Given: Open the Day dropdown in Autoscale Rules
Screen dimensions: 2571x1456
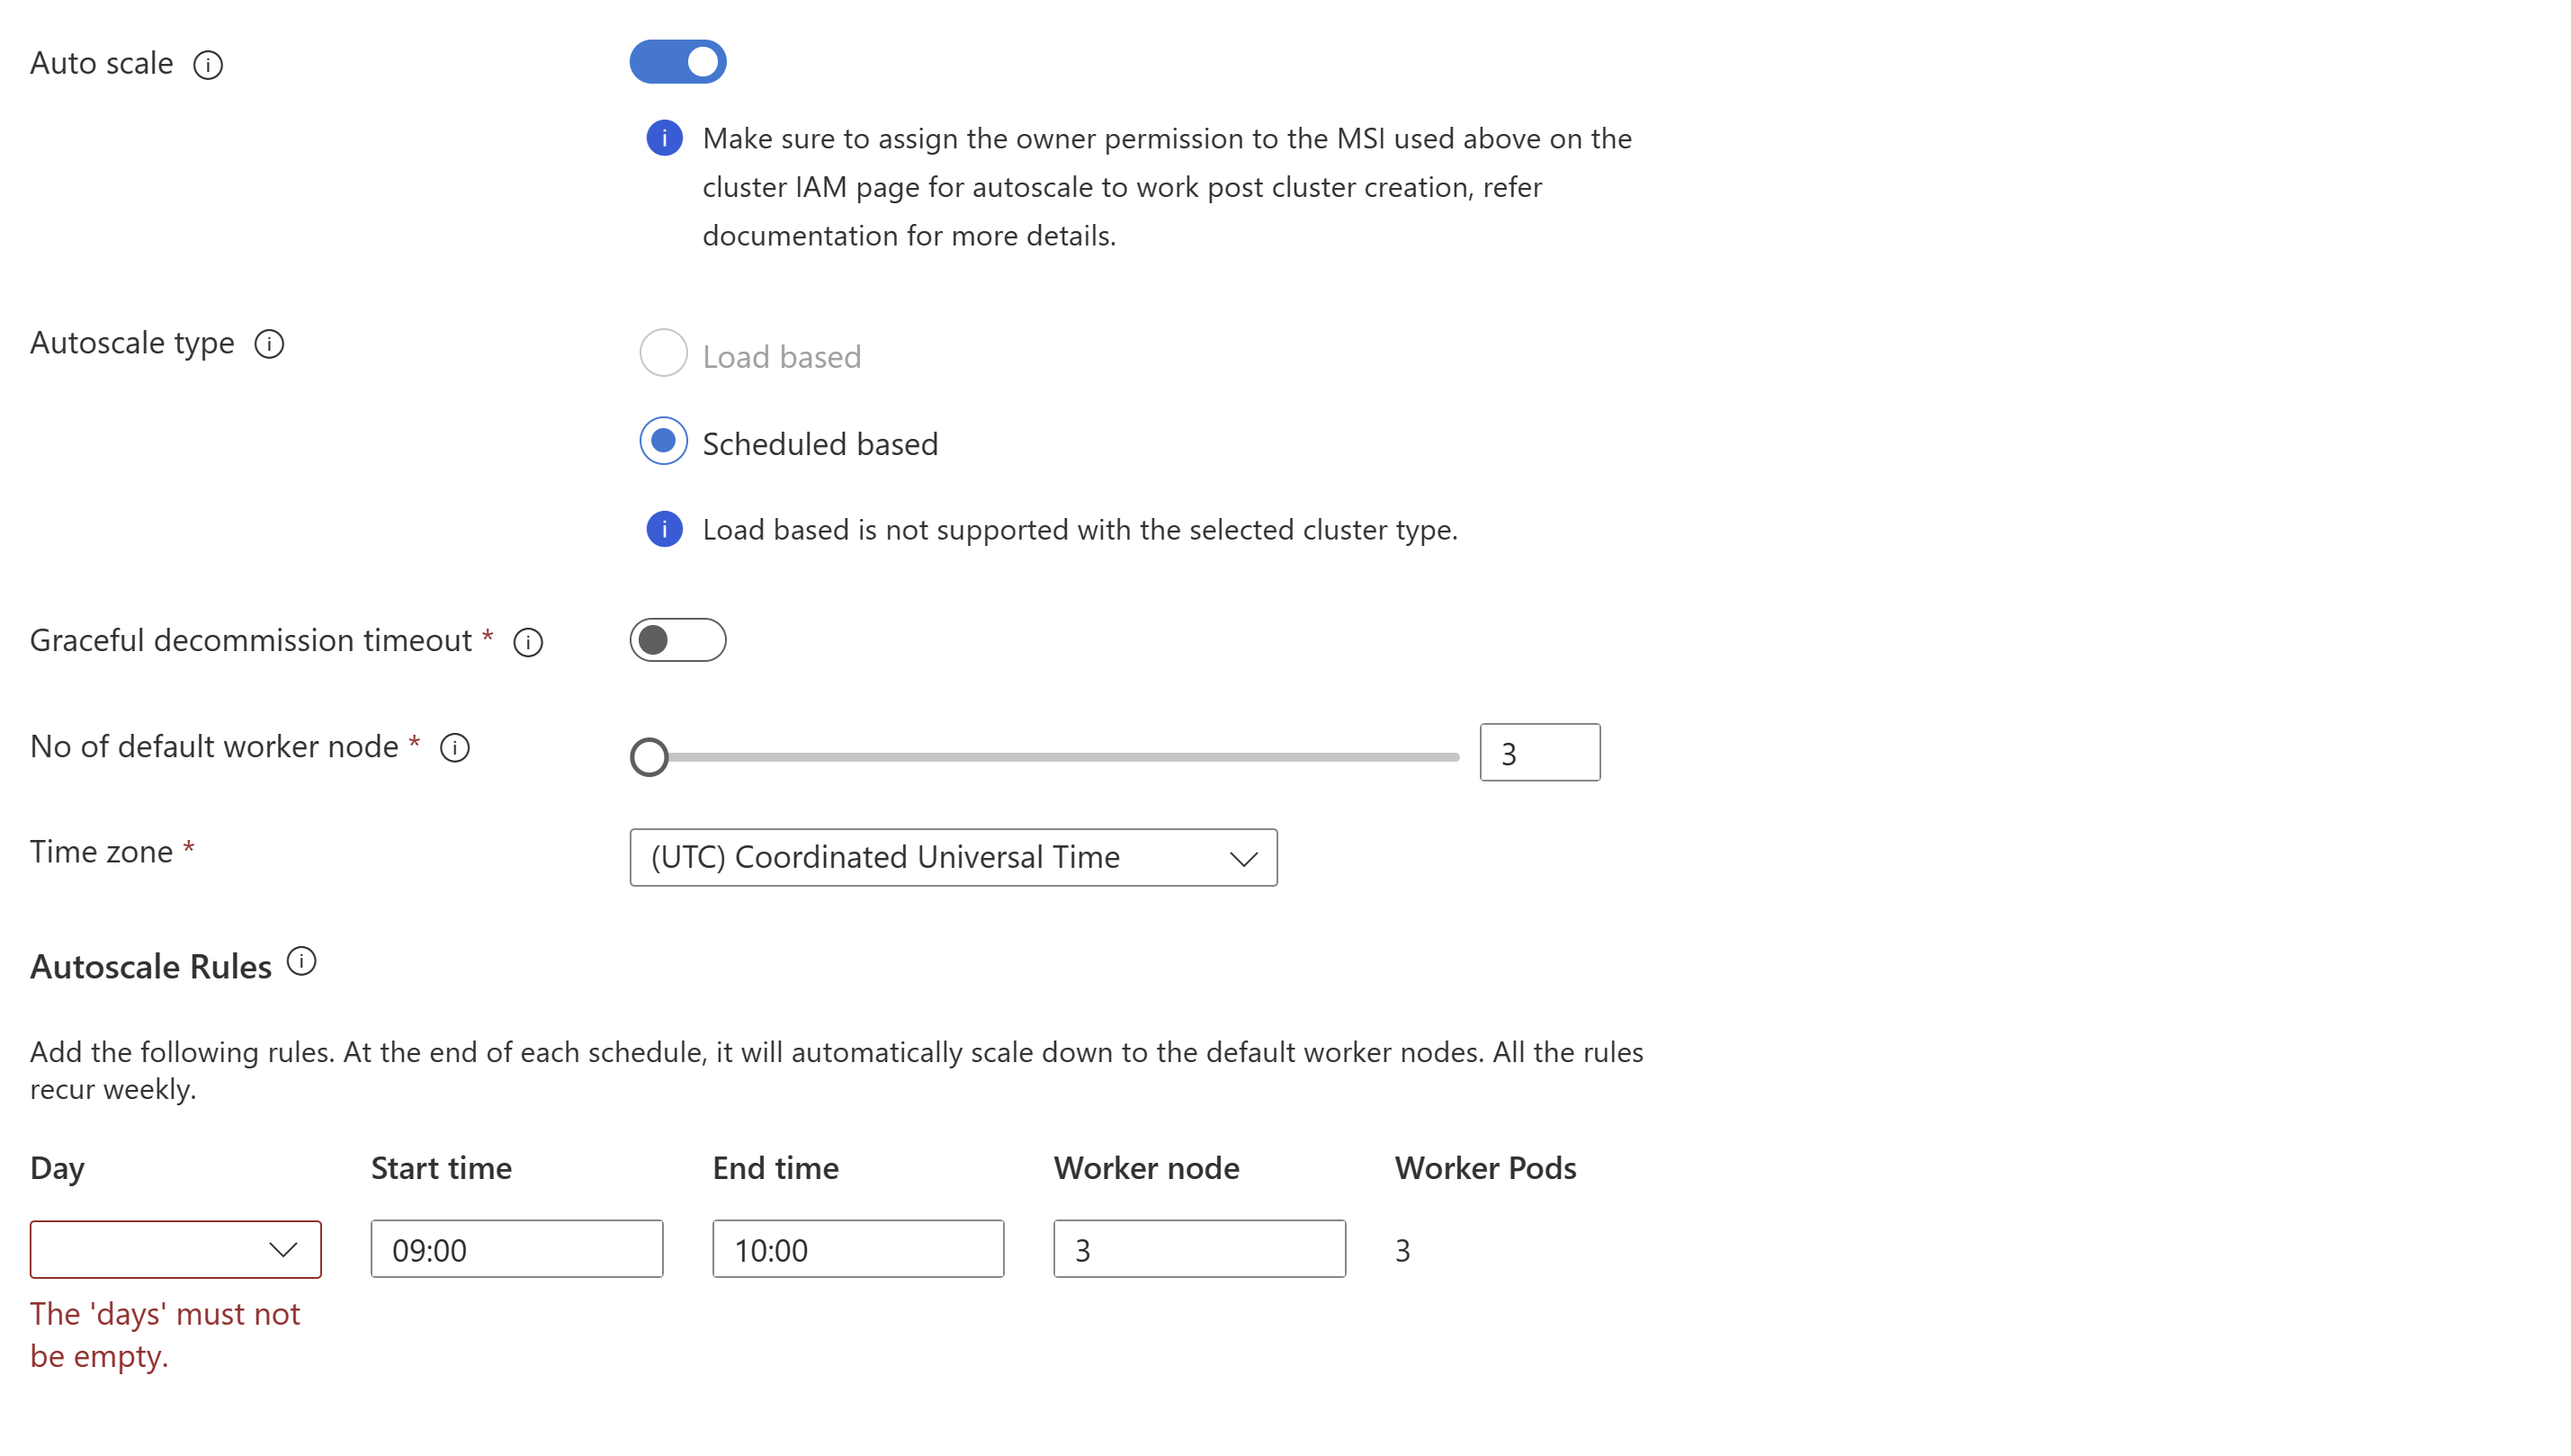Looking at the screenshot, I should tap(176, 1247).
